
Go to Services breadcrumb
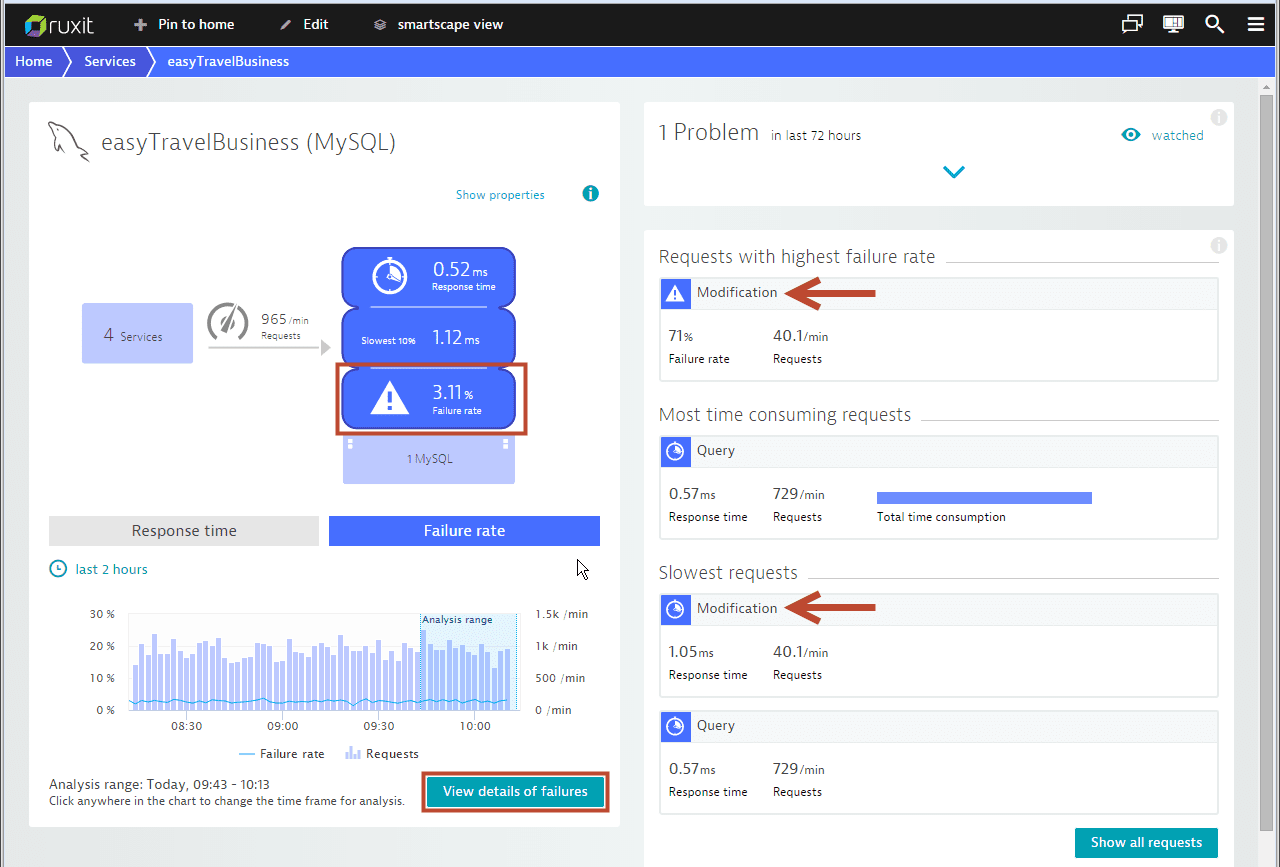coord(110,61)
